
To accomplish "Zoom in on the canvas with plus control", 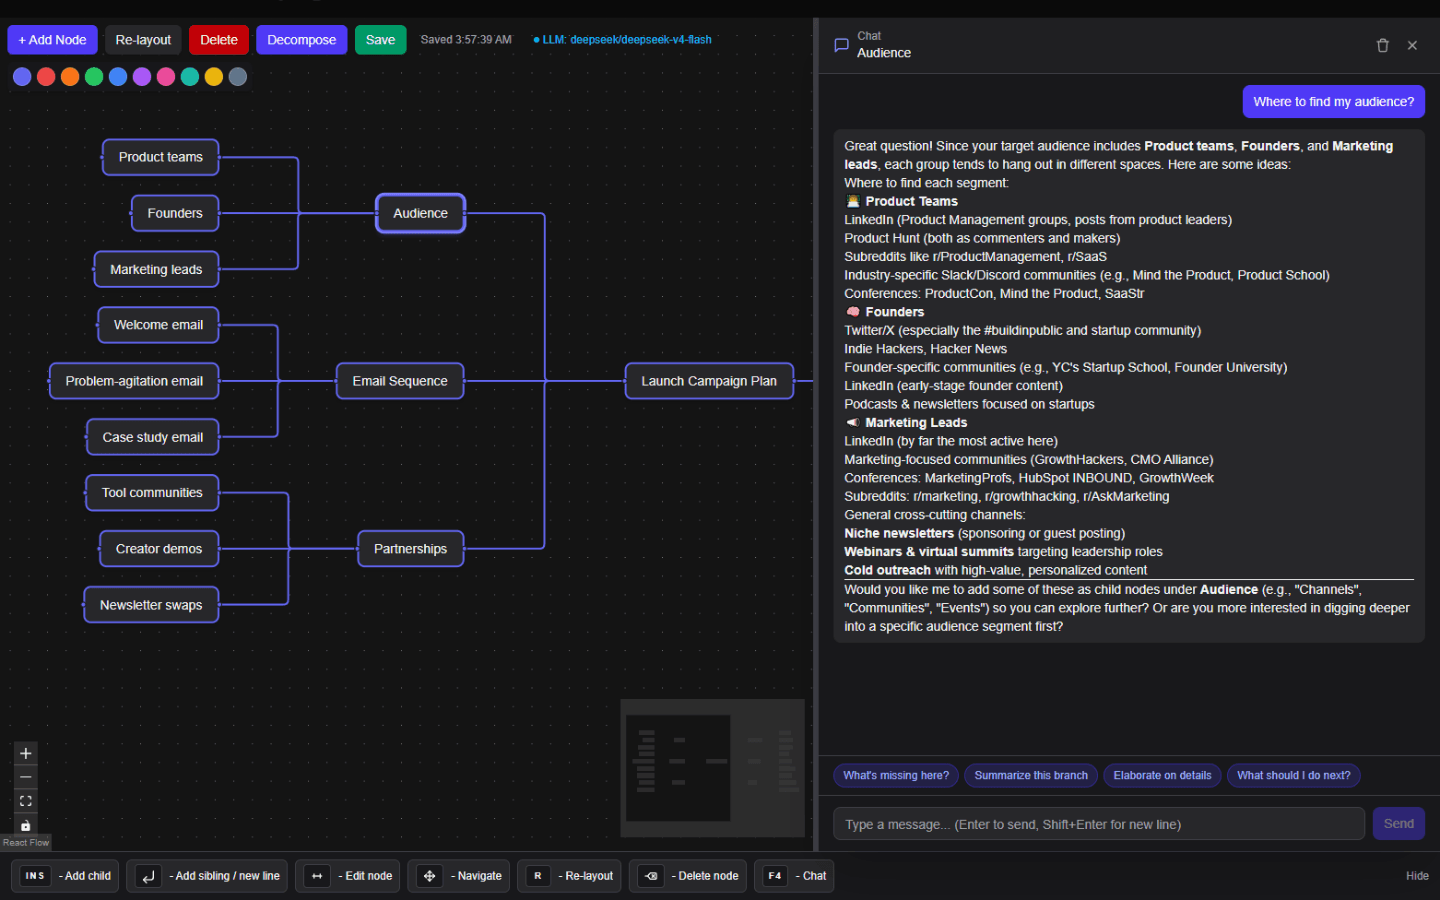I will 26,753.
